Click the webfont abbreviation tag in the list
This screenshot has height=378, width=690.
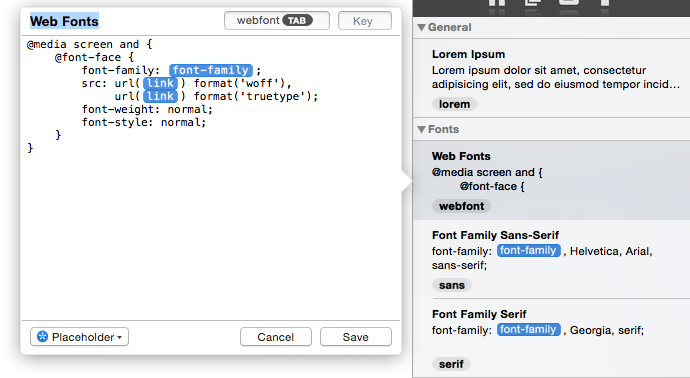pyautogui.click(x=461, y=206)
